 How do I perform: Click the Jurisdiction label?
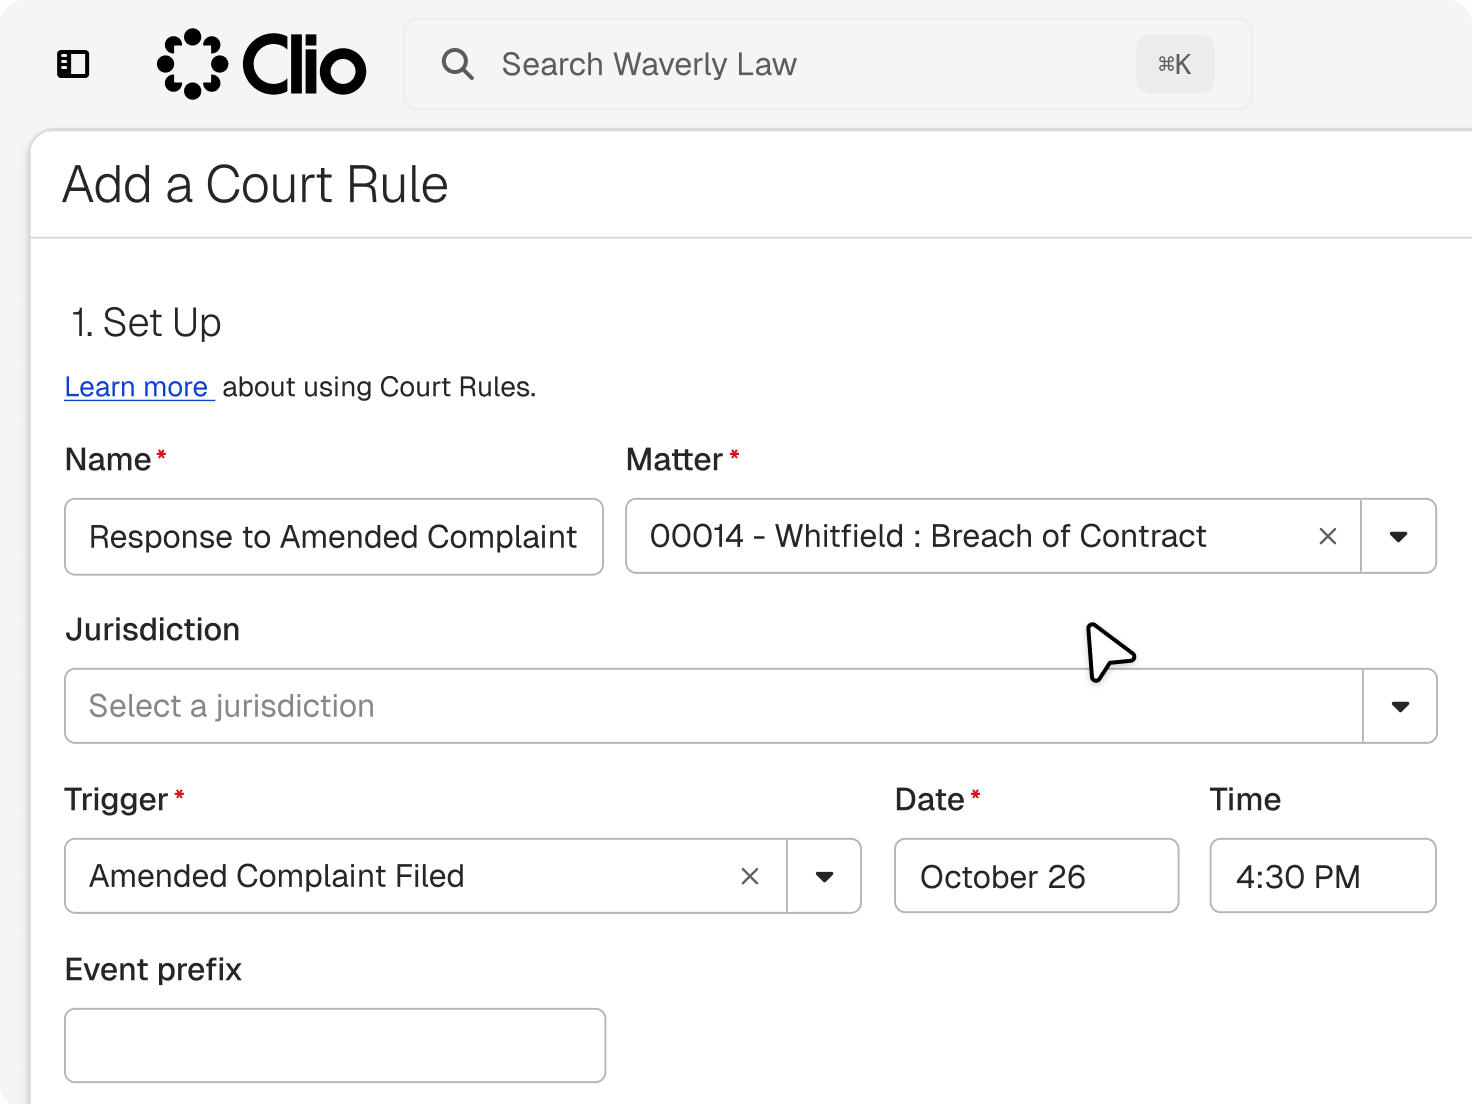(153, 630)
